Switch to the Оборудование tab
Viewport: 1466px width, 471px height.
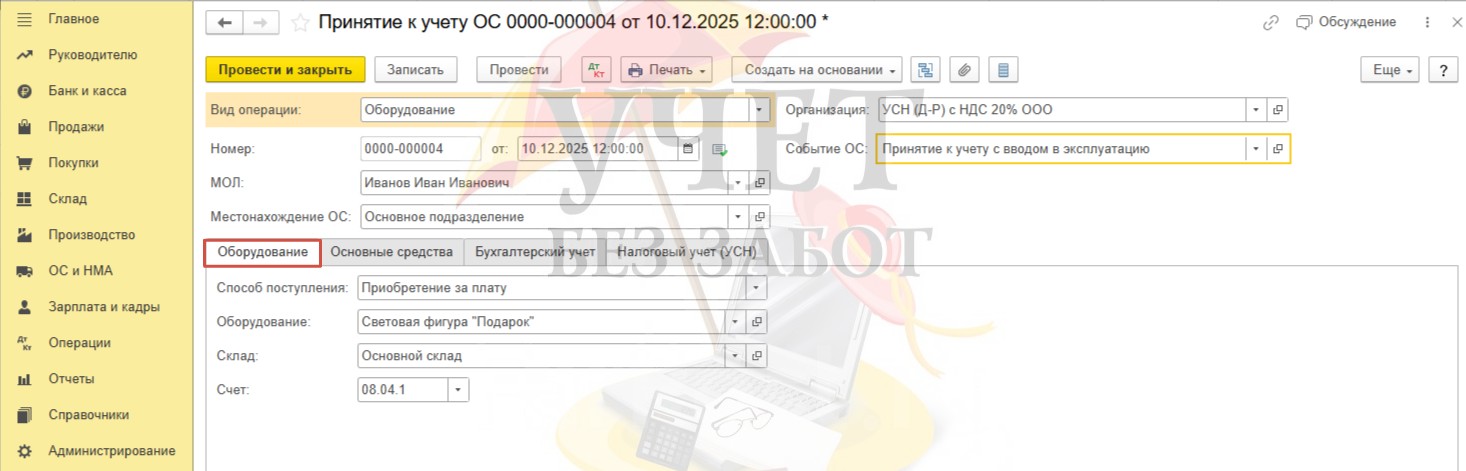point(263,253)
